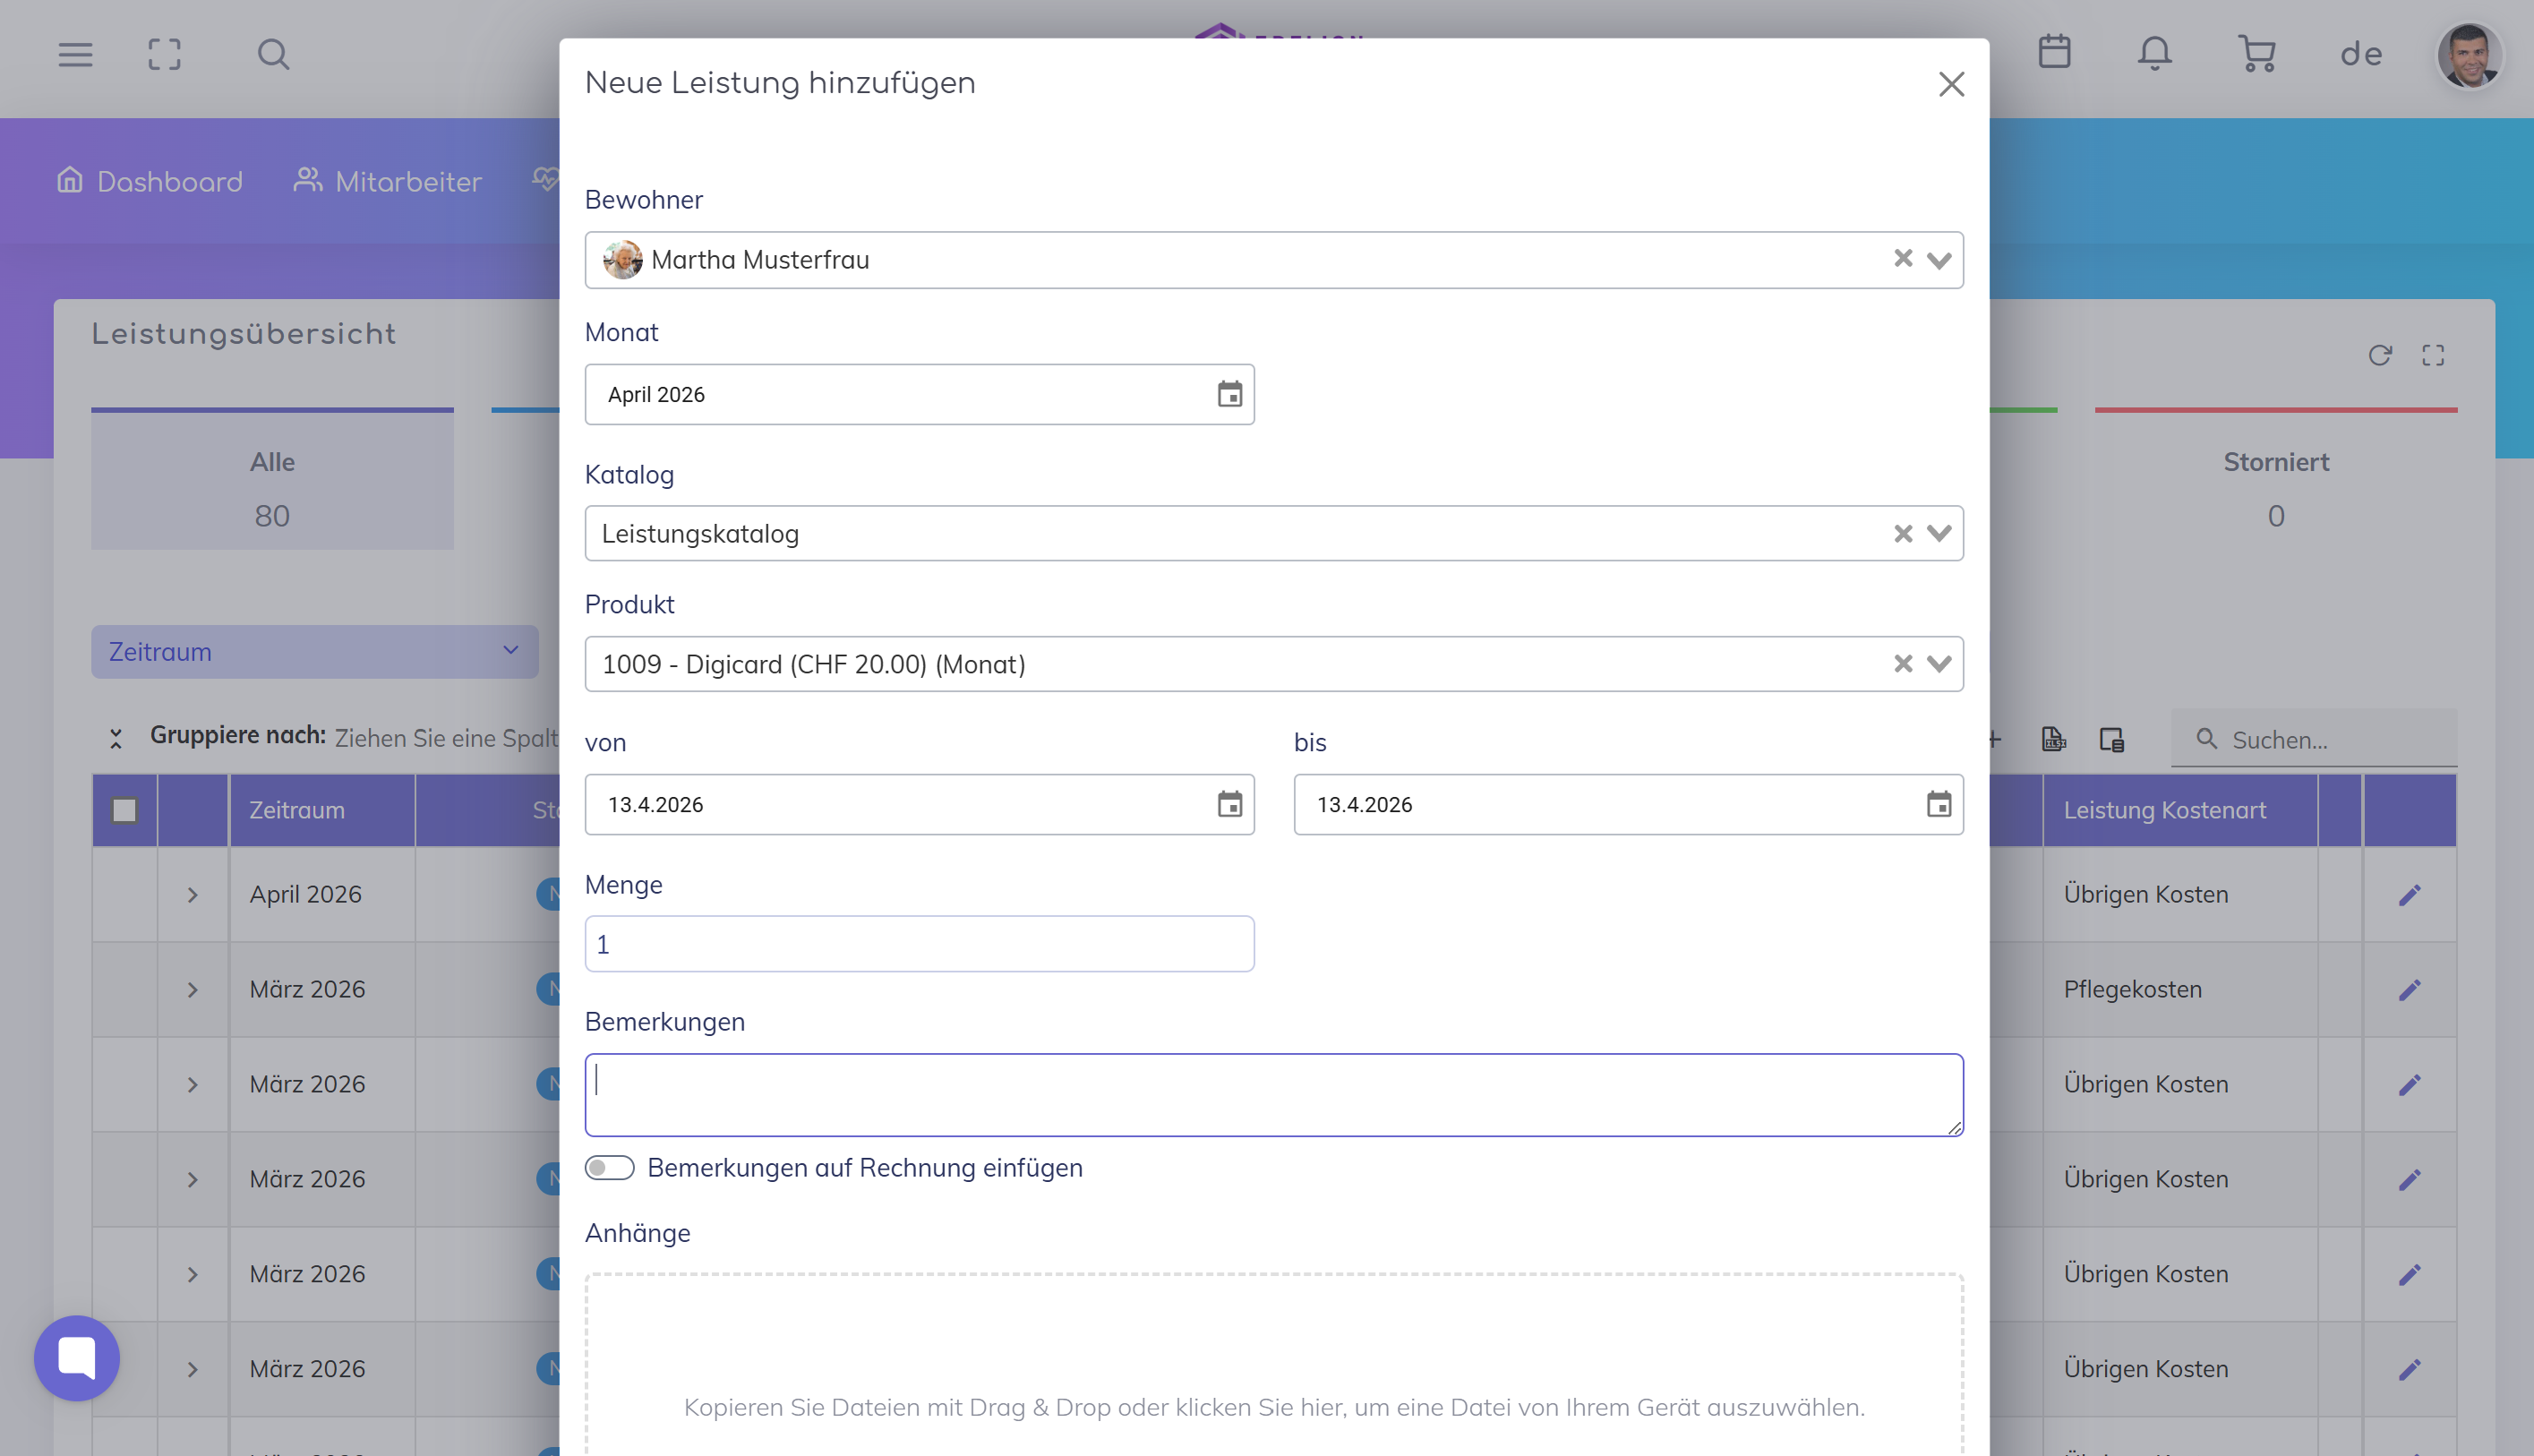The height and width of the screenshot is (1456, 2534).
Task: Open the shopping cart icon
Action: click(2256, 53)
